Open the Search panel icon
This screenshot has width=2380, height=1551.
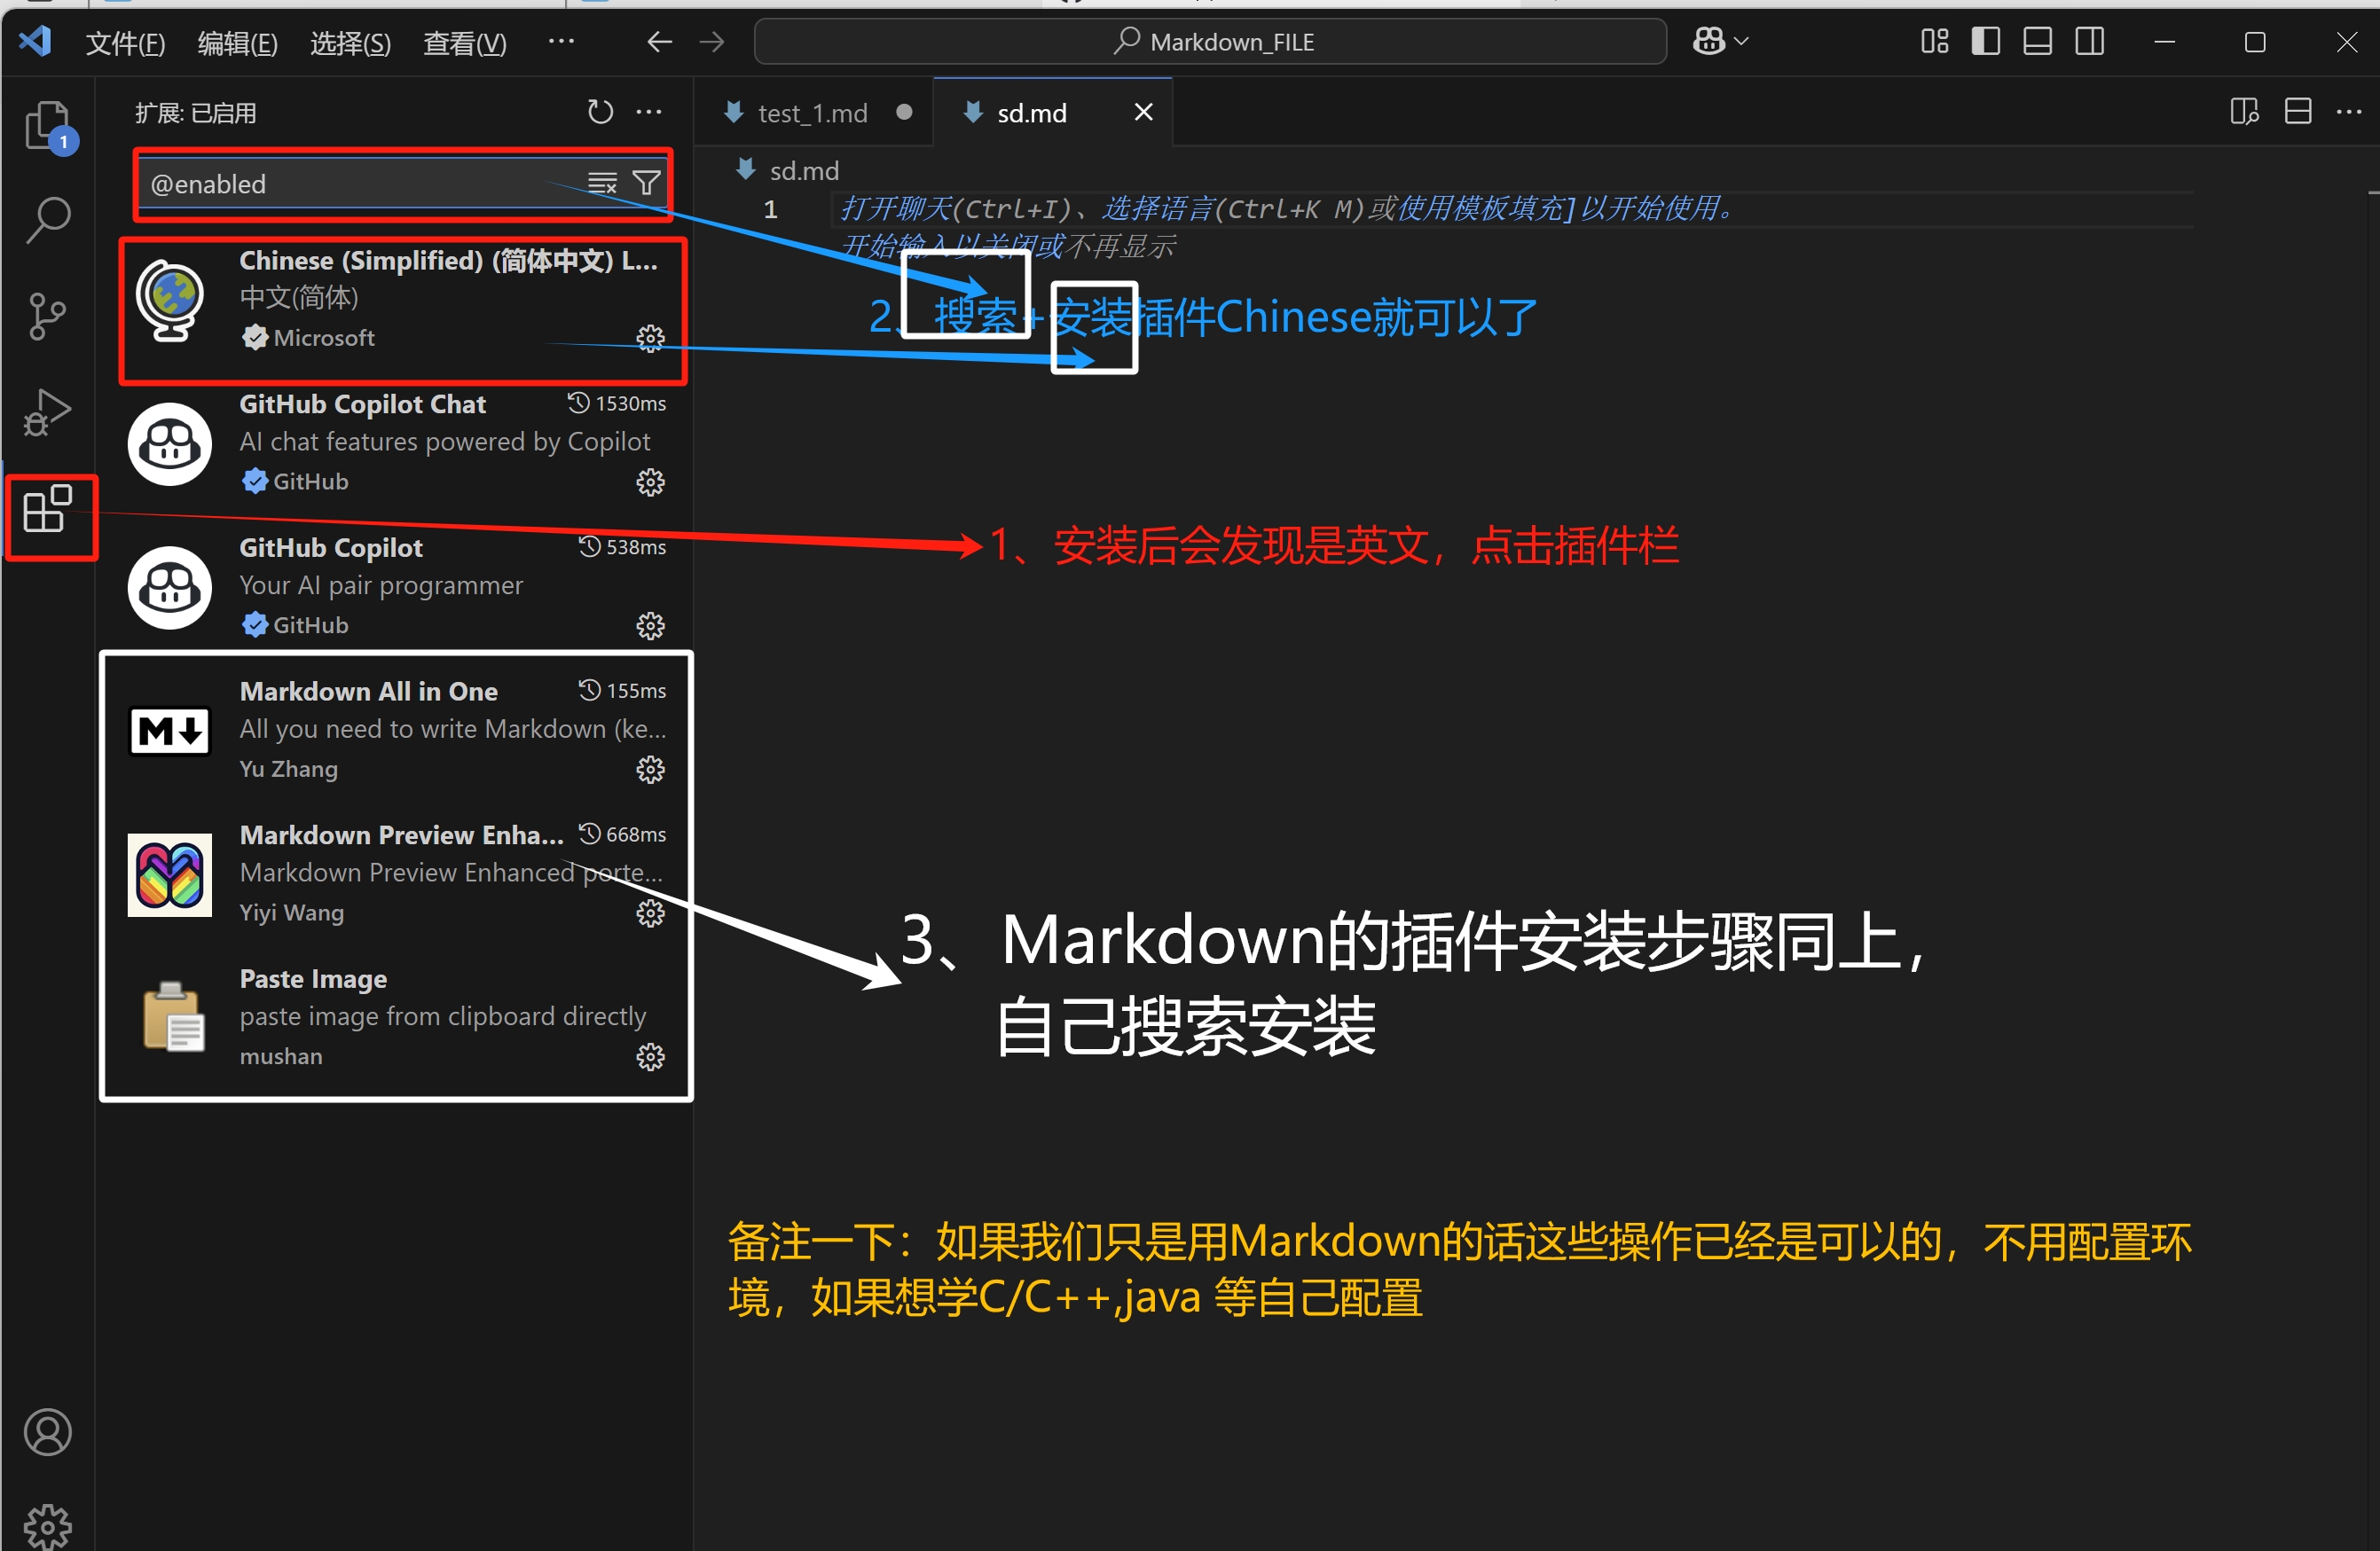47,219
